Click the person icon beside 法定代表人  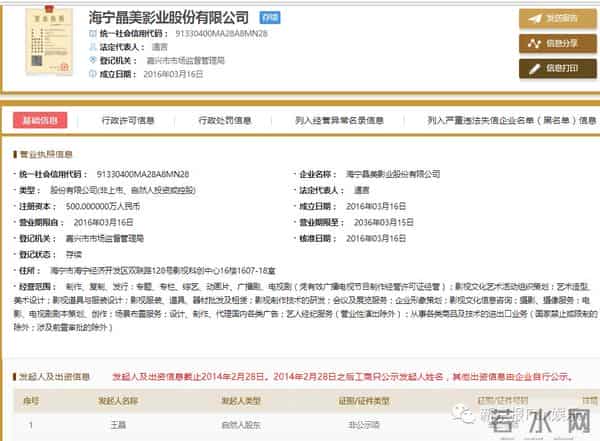click(92, 47)
